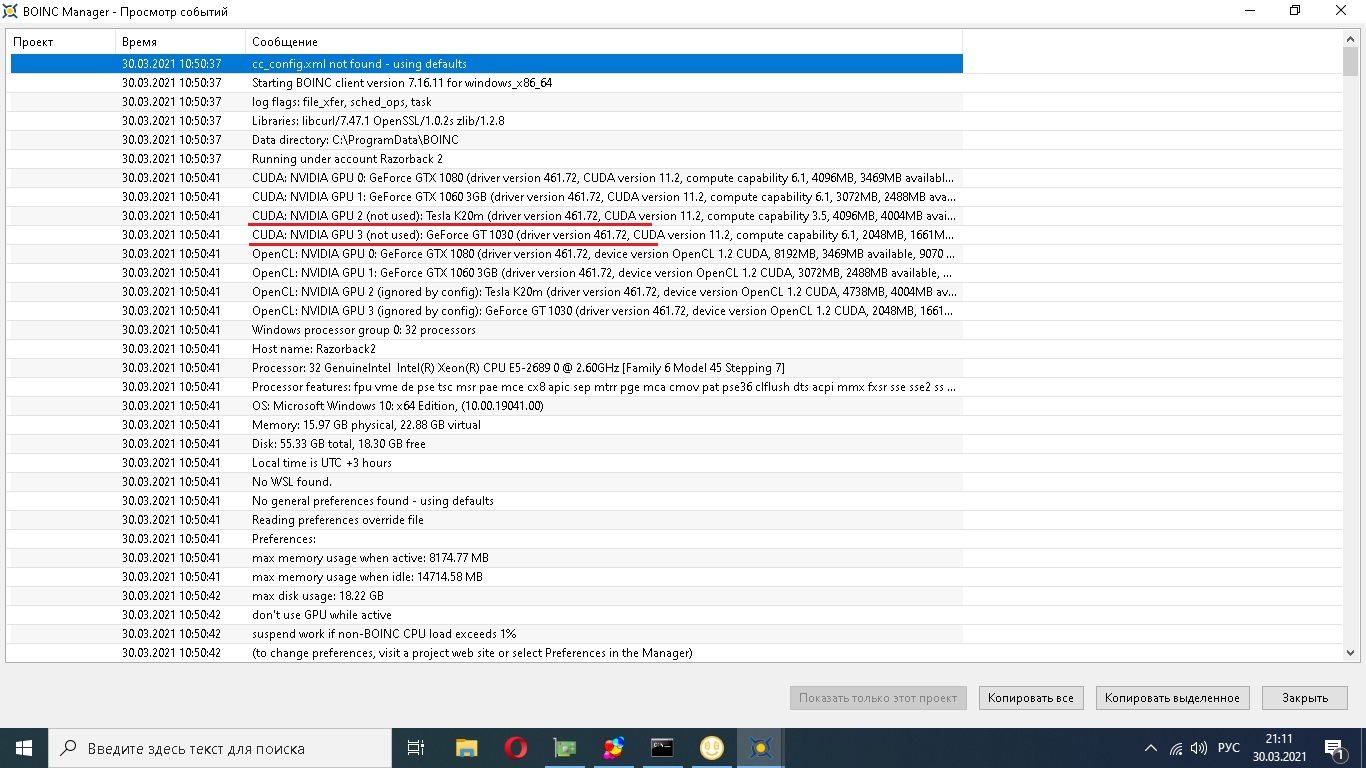Click the 'Копировать все' button

coord(1030,698)
